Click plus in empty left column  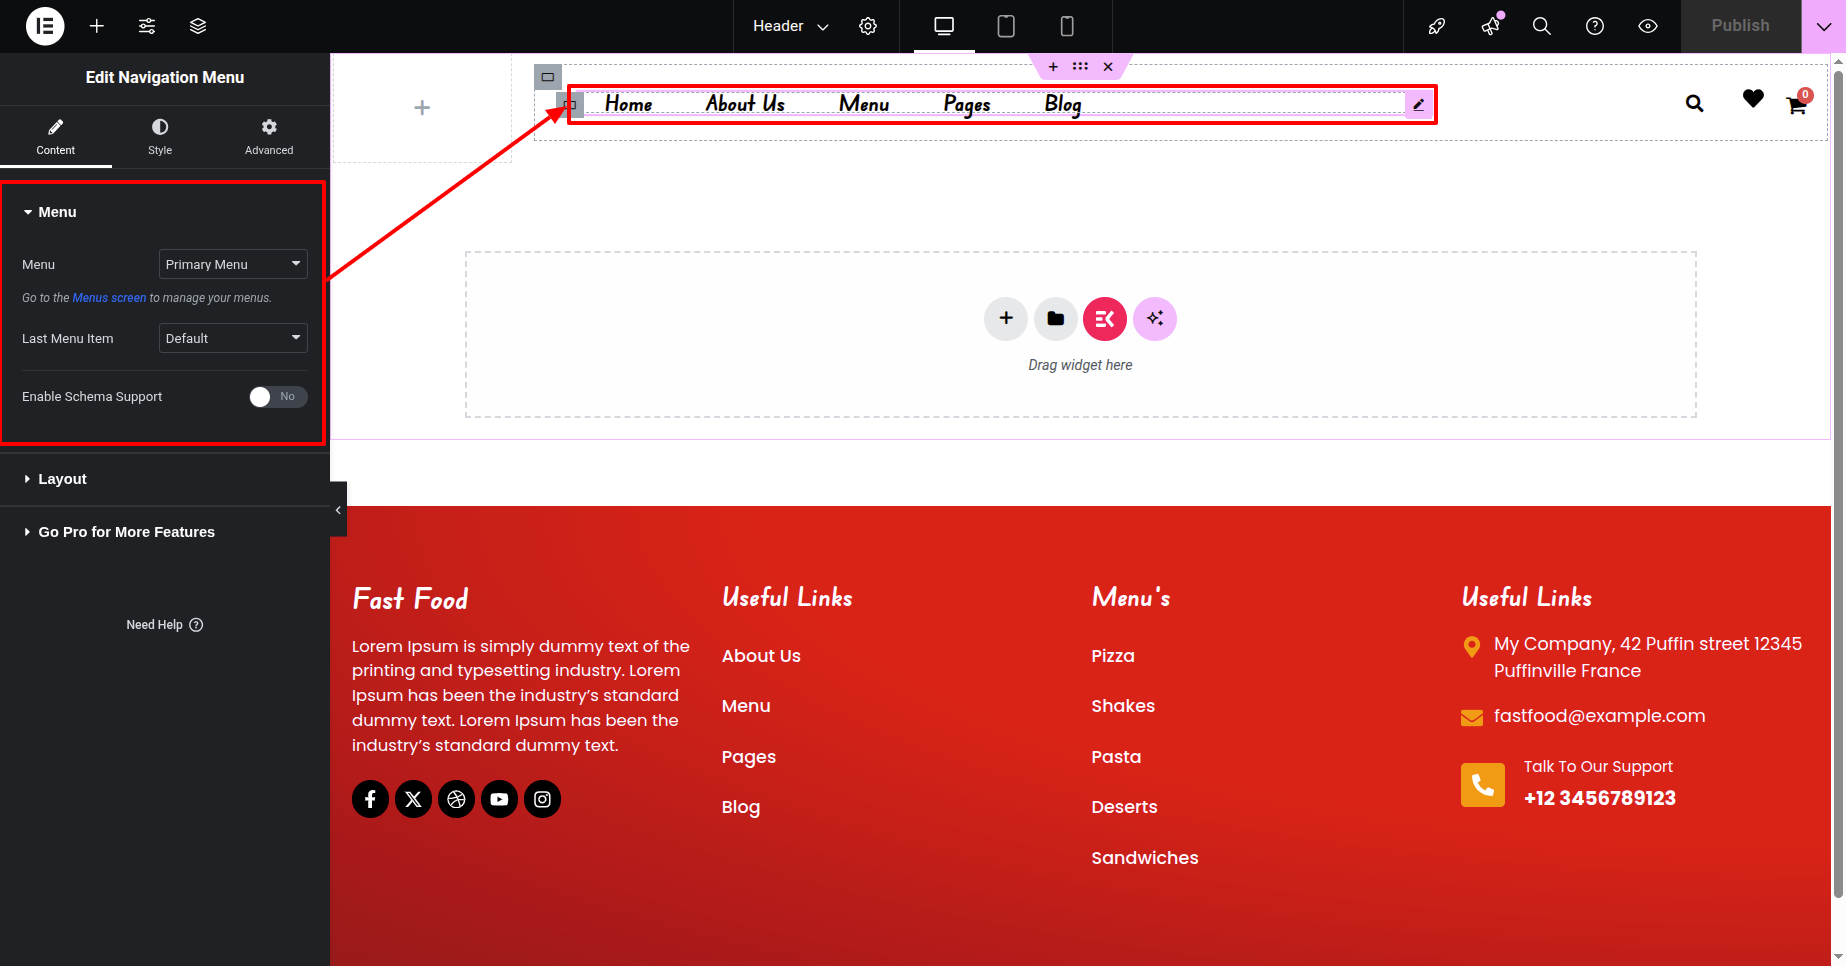click(x=422, y=108)
